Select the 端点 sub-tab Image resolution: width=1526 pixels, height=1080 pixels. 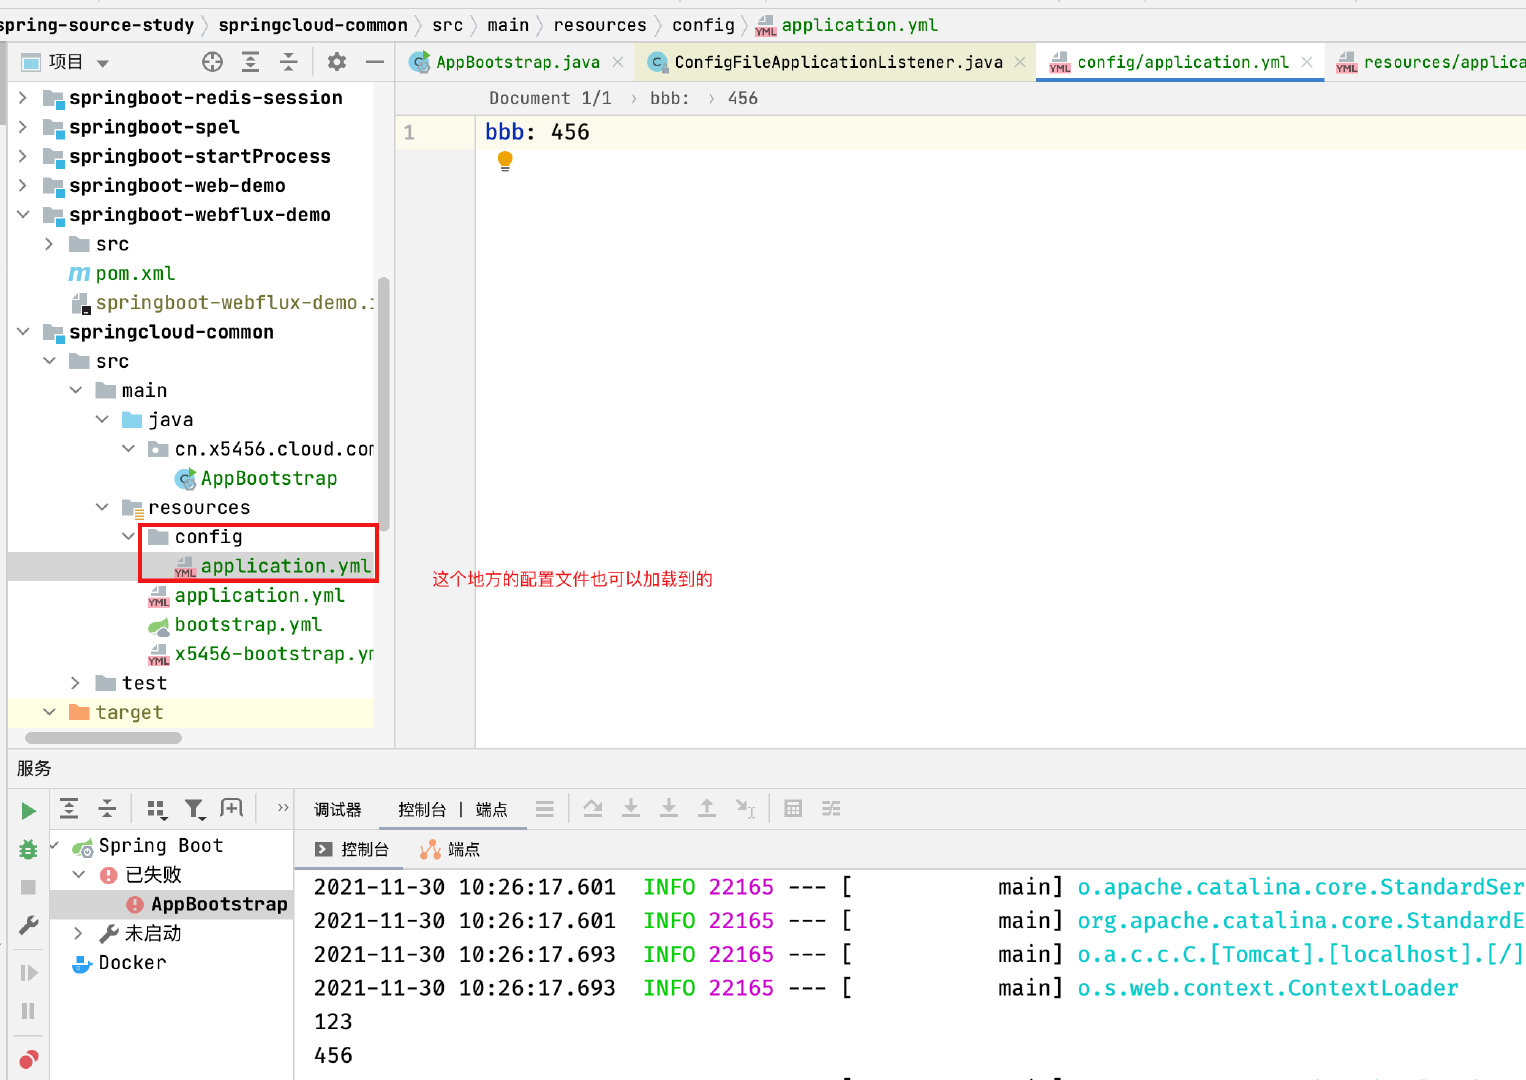coord(450,849)
